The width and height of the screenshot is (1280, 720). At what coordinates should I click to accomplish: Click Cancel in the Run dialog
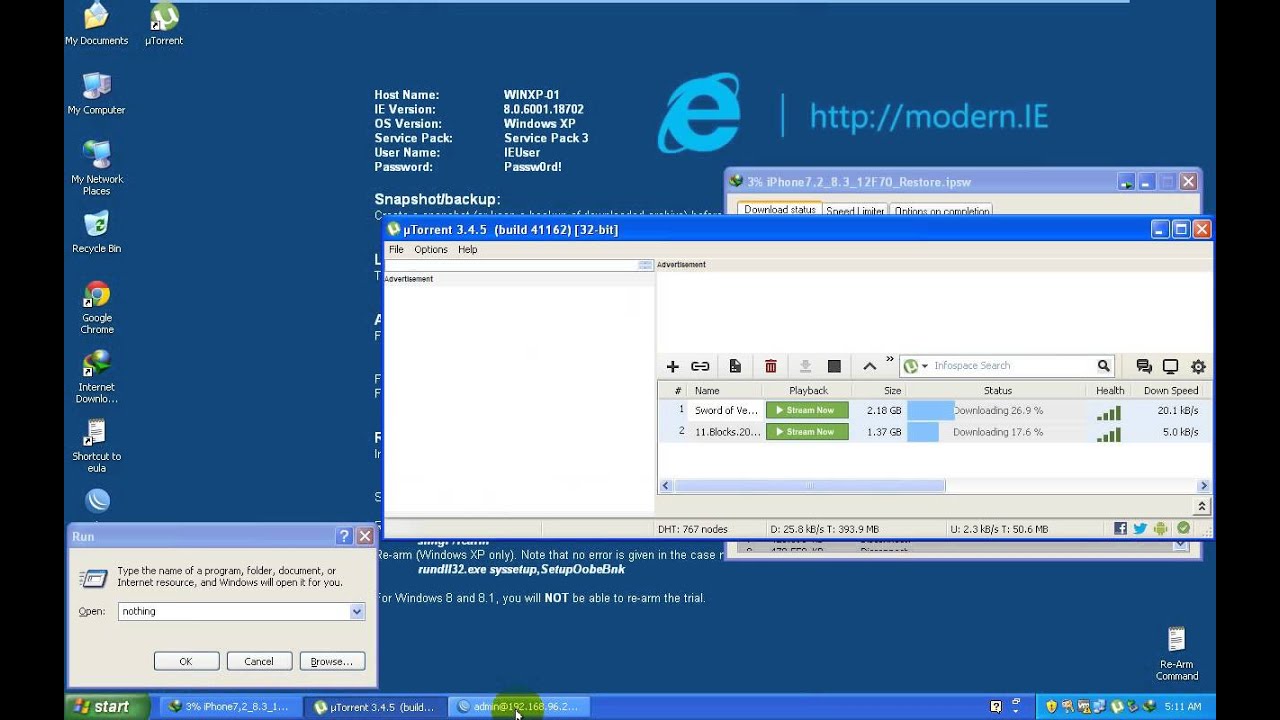tap(259, 661)
